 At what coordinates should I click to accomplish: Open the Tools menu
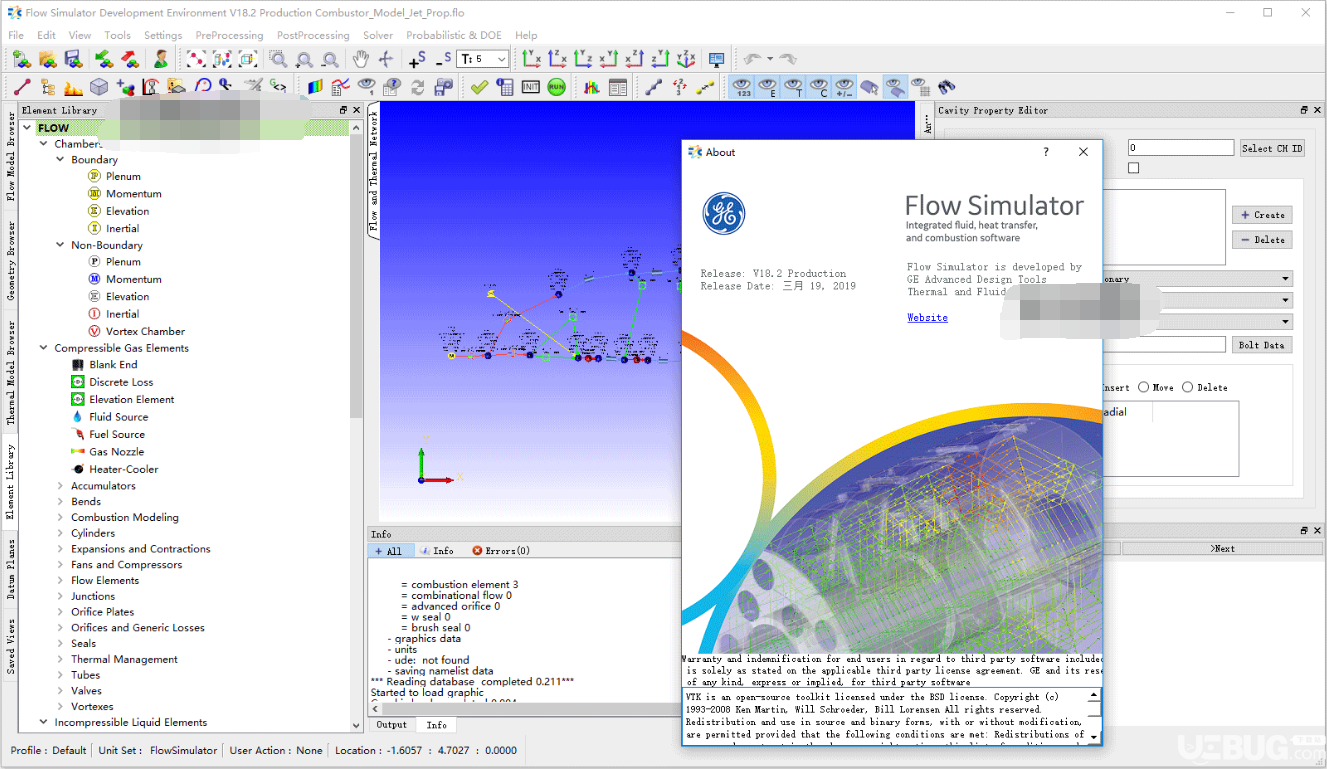pyautogui.click(x=117, y=35)
